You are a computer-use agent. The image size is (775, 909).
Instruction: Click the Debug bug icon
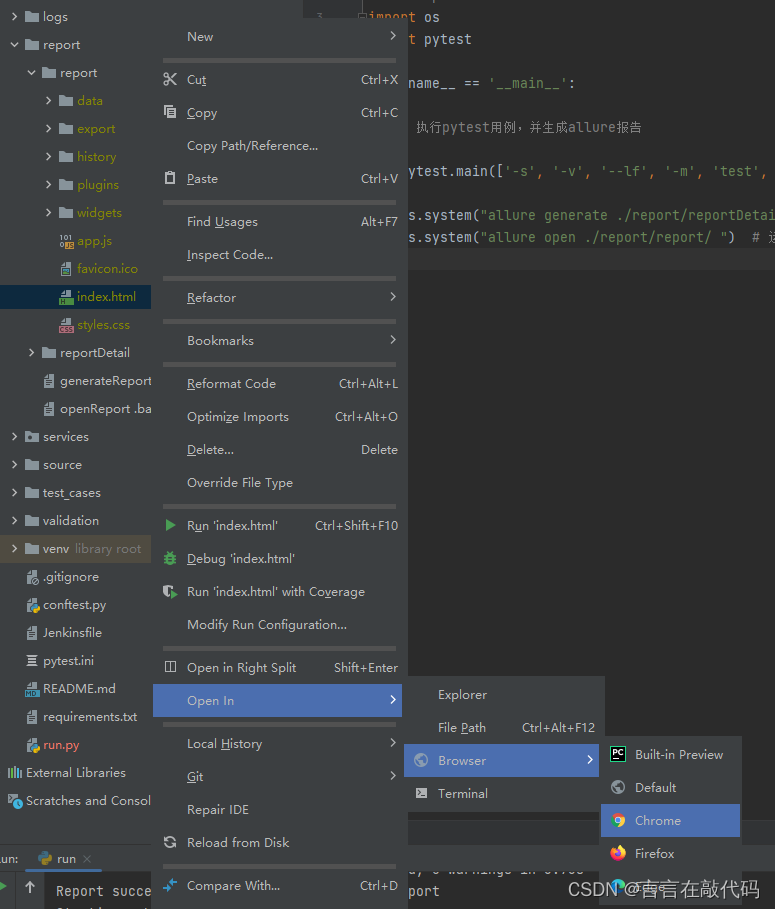pos(170,558)
